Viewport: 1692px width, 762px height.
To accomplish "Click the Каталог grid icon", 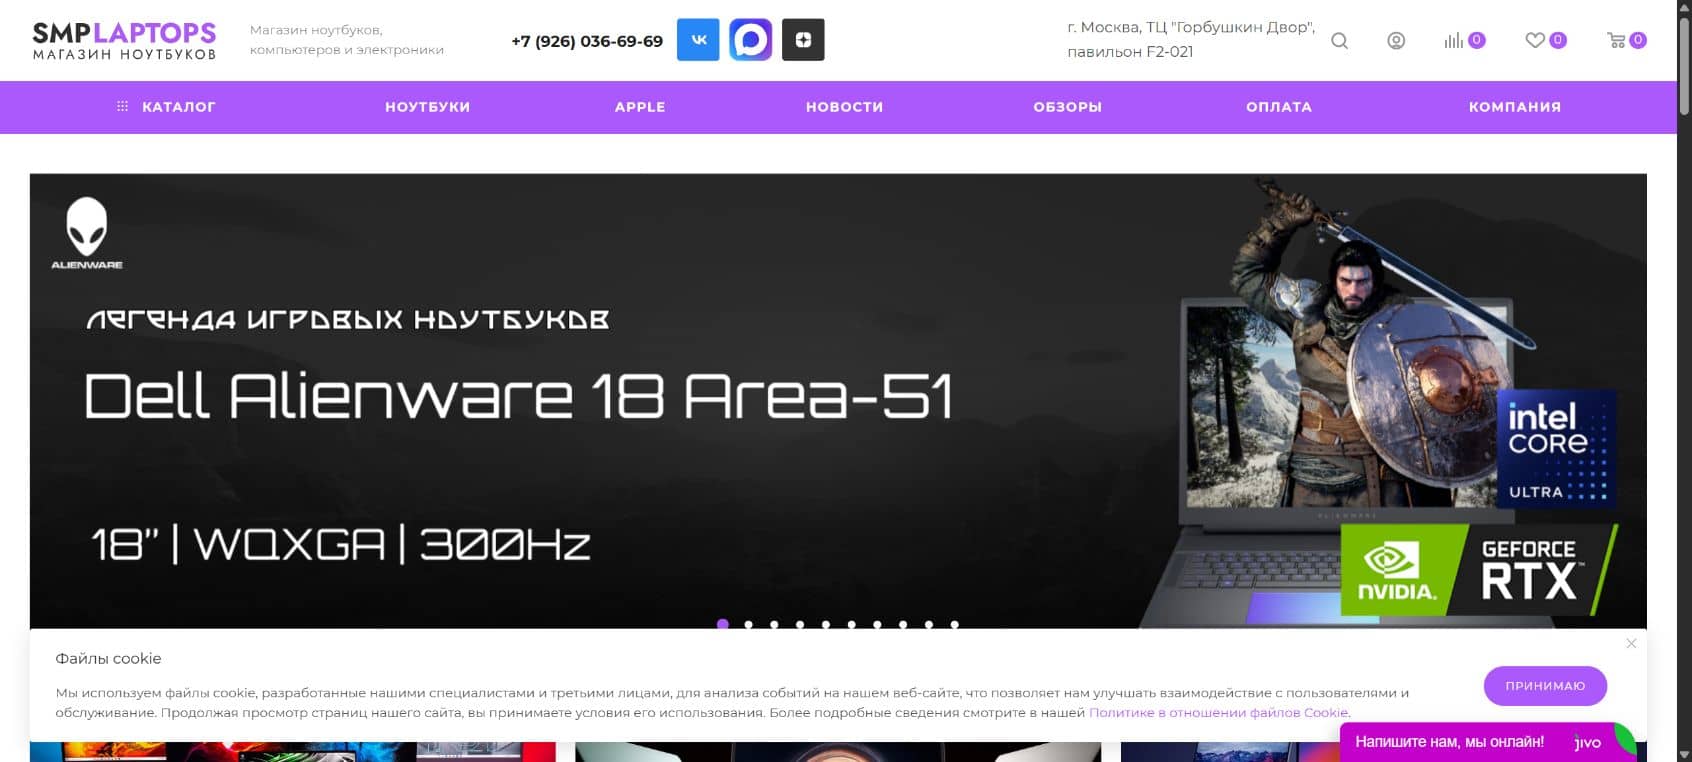I will (x=122, y=106).
